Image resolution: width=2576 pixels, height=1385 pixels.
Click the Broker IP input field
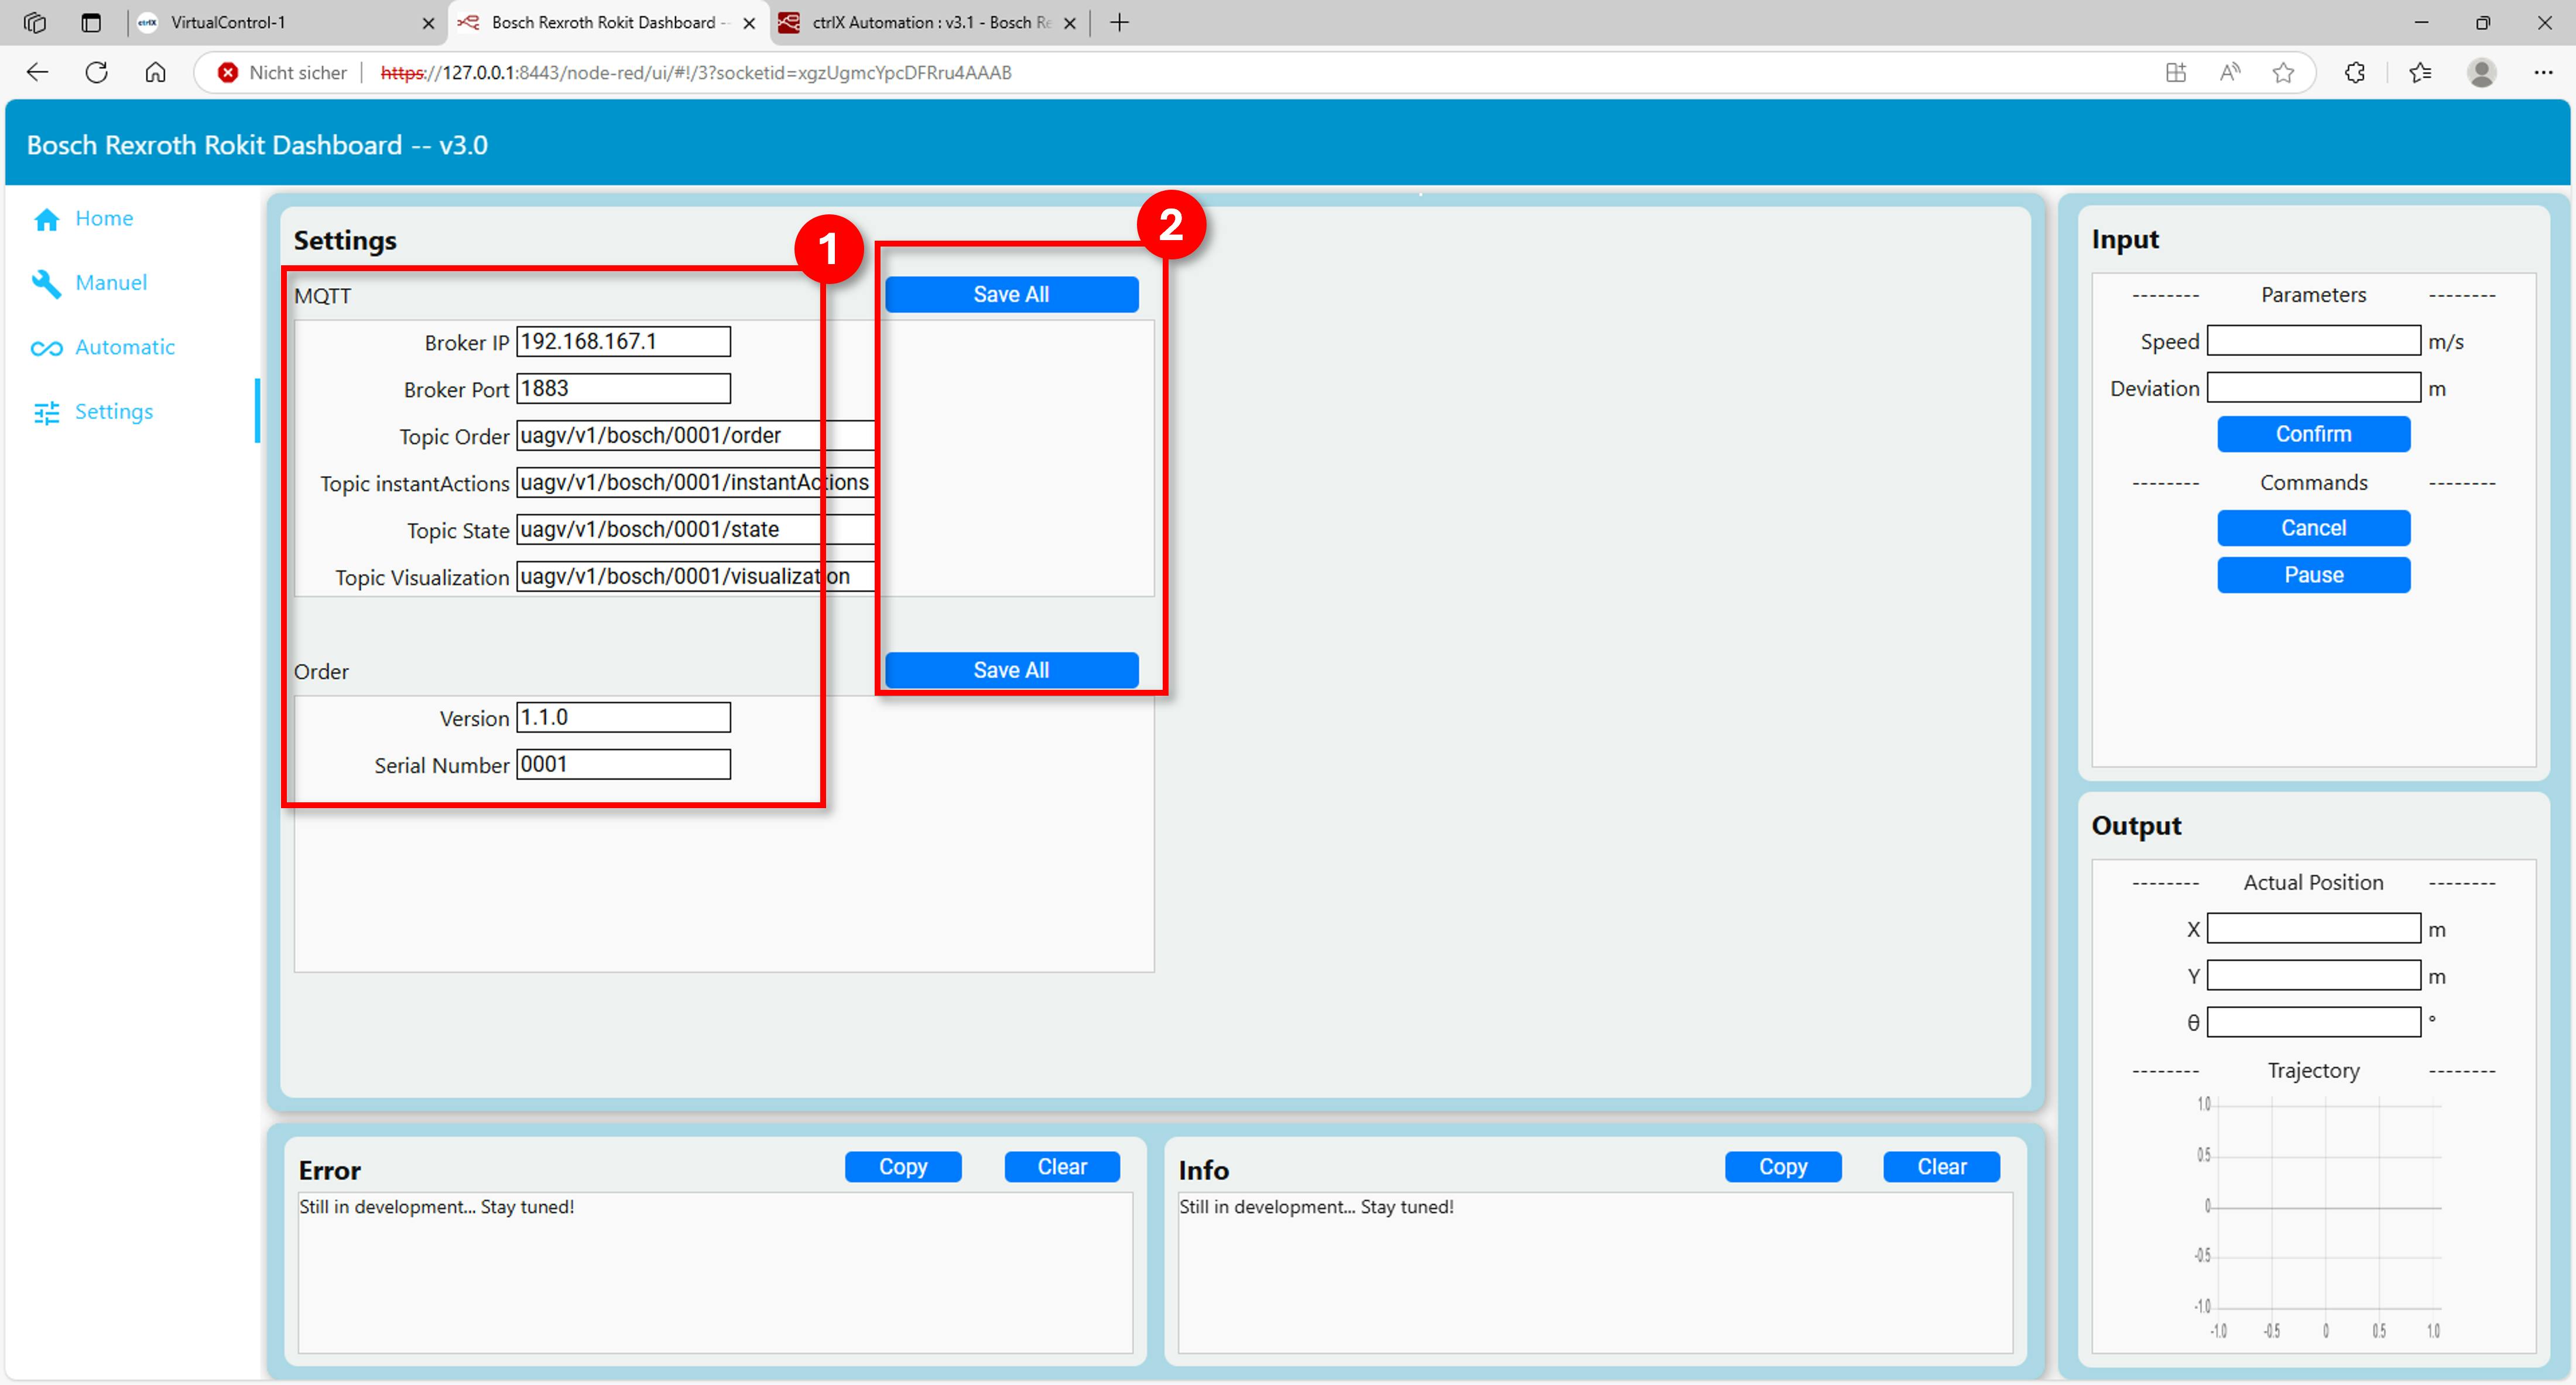tap(623, 341)
